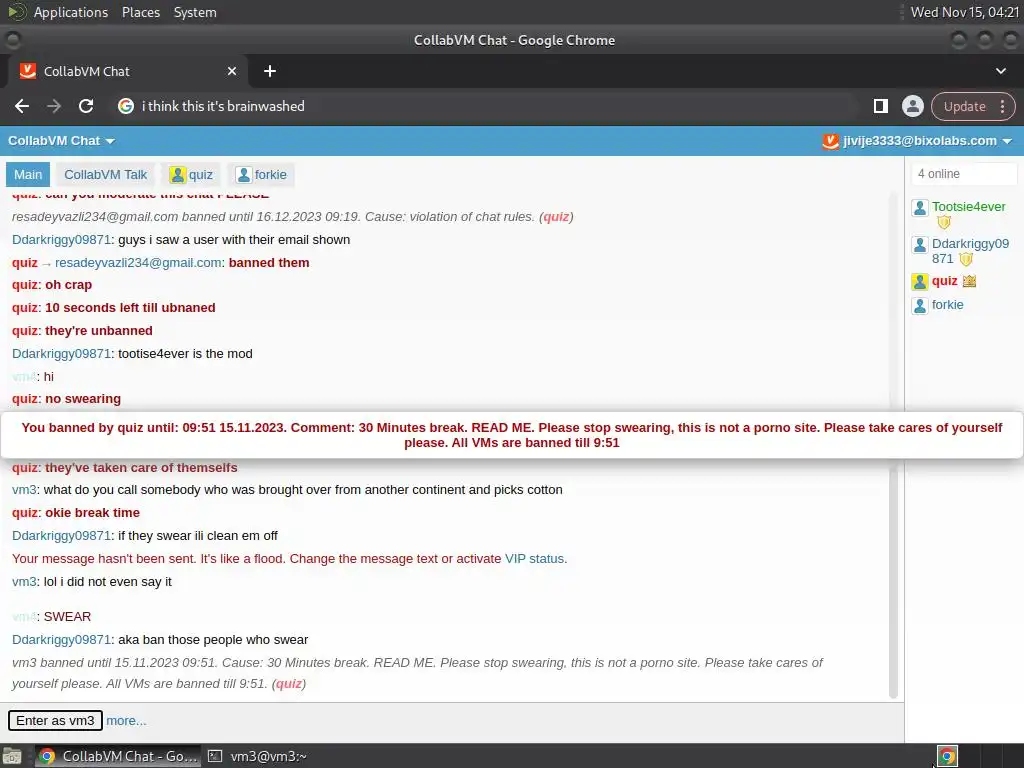
Task: Click the browser forward arrow
Action: click(54, 106)
